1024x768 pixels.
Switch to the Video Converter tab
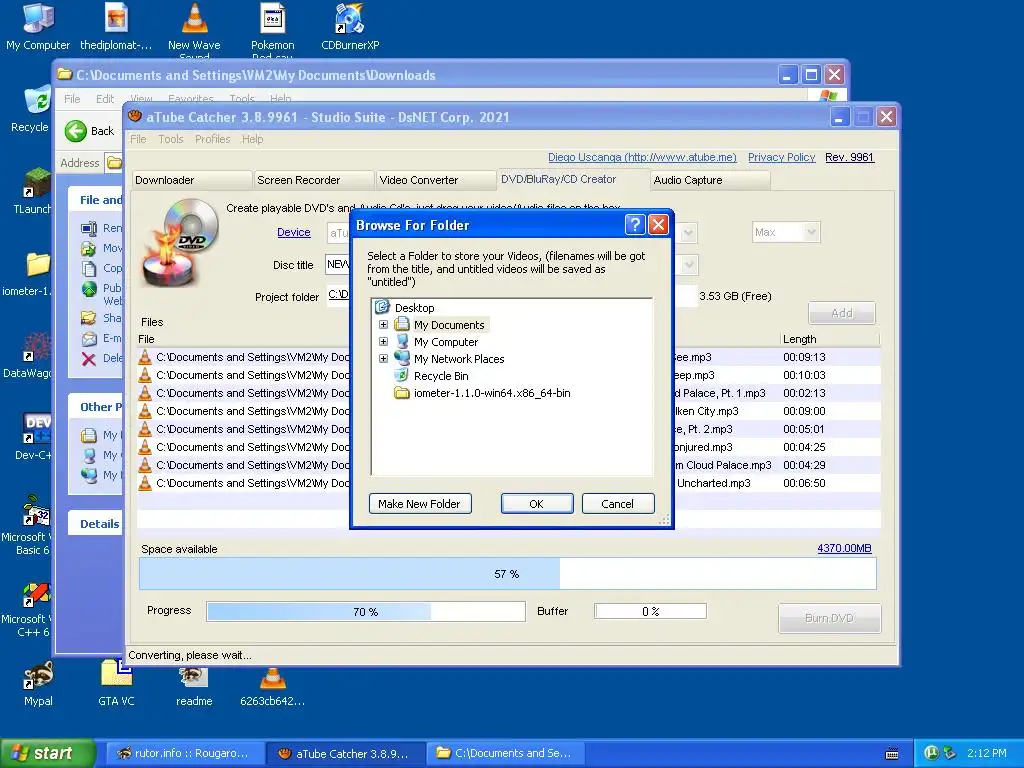(x=436, y=180)
